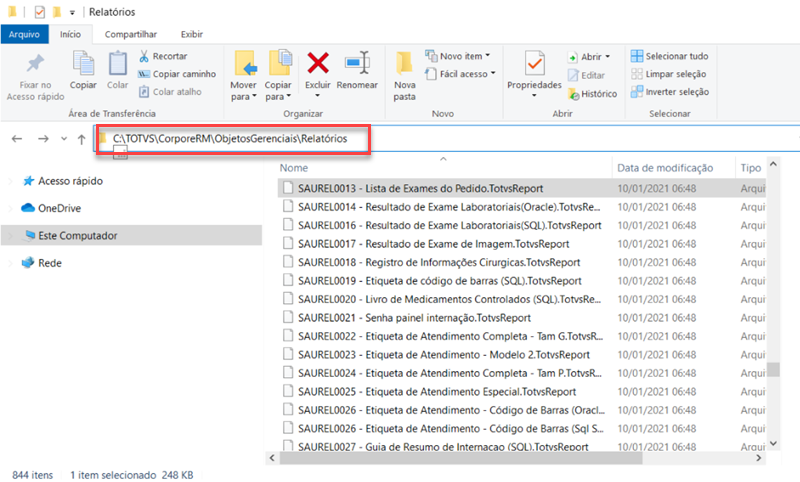This screenshot has width=800, height=482.
Task: Click the Copiar ribbon icon
Action: click(83, 63)
